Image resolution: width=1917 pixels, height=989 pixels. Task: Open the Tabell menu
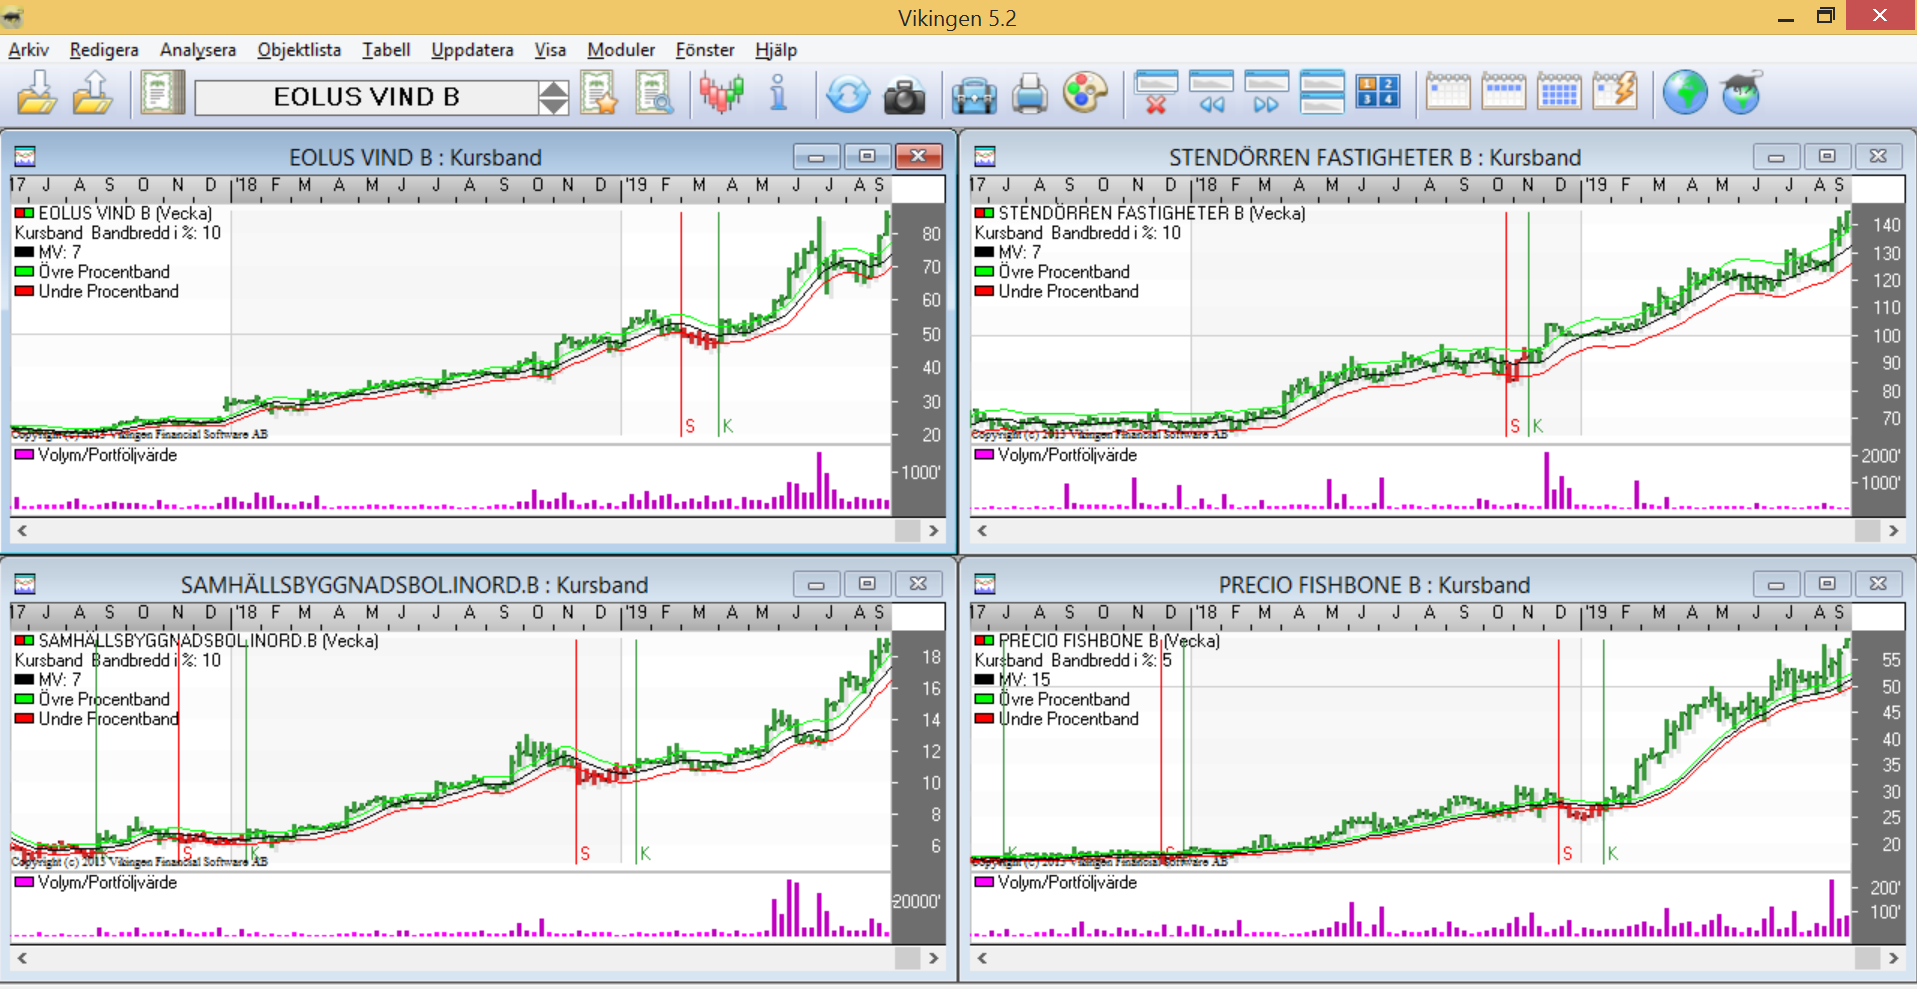386,50
